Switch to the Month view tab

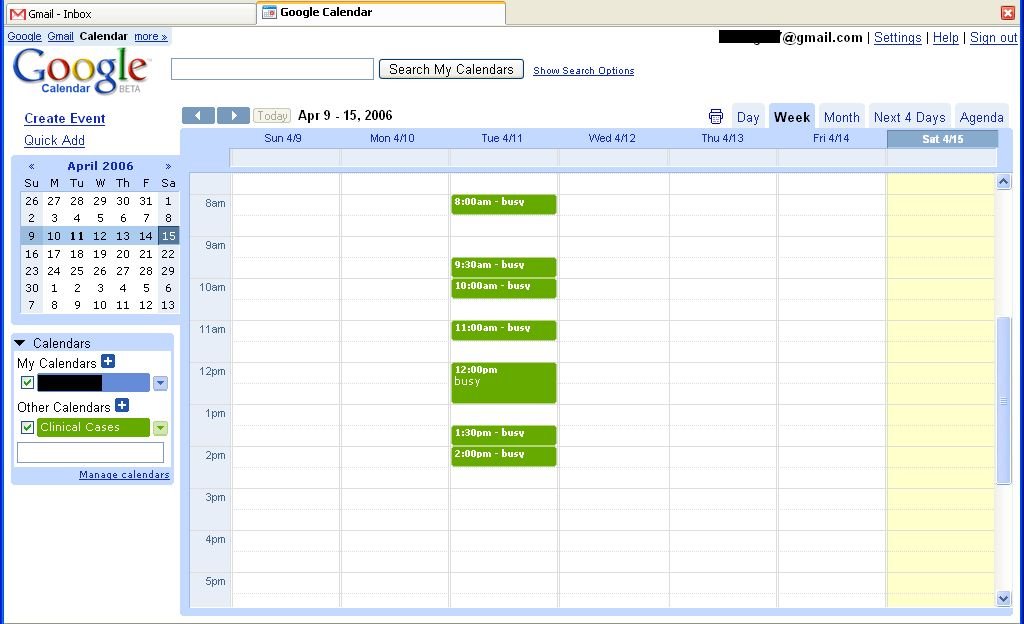(841, 117)
